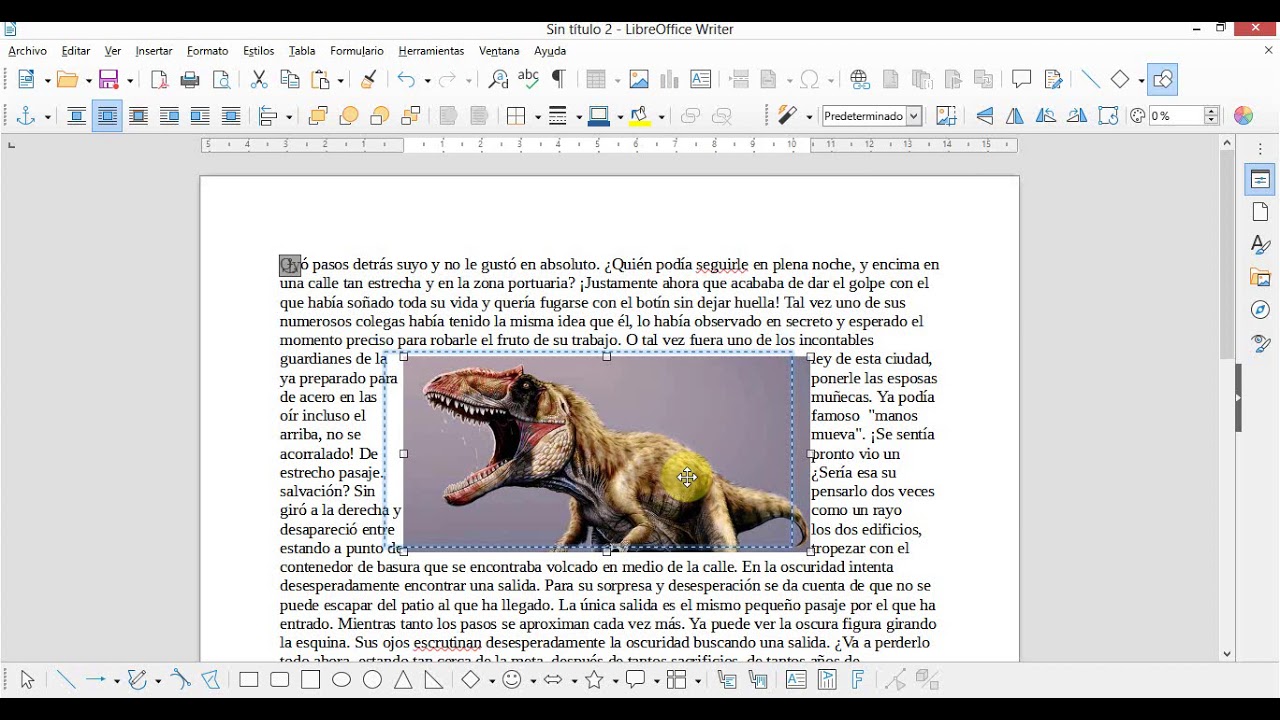1280x720 pixels.
Task: Open the Formato menu
Action: pyautogui.click(x=207, y=51)
